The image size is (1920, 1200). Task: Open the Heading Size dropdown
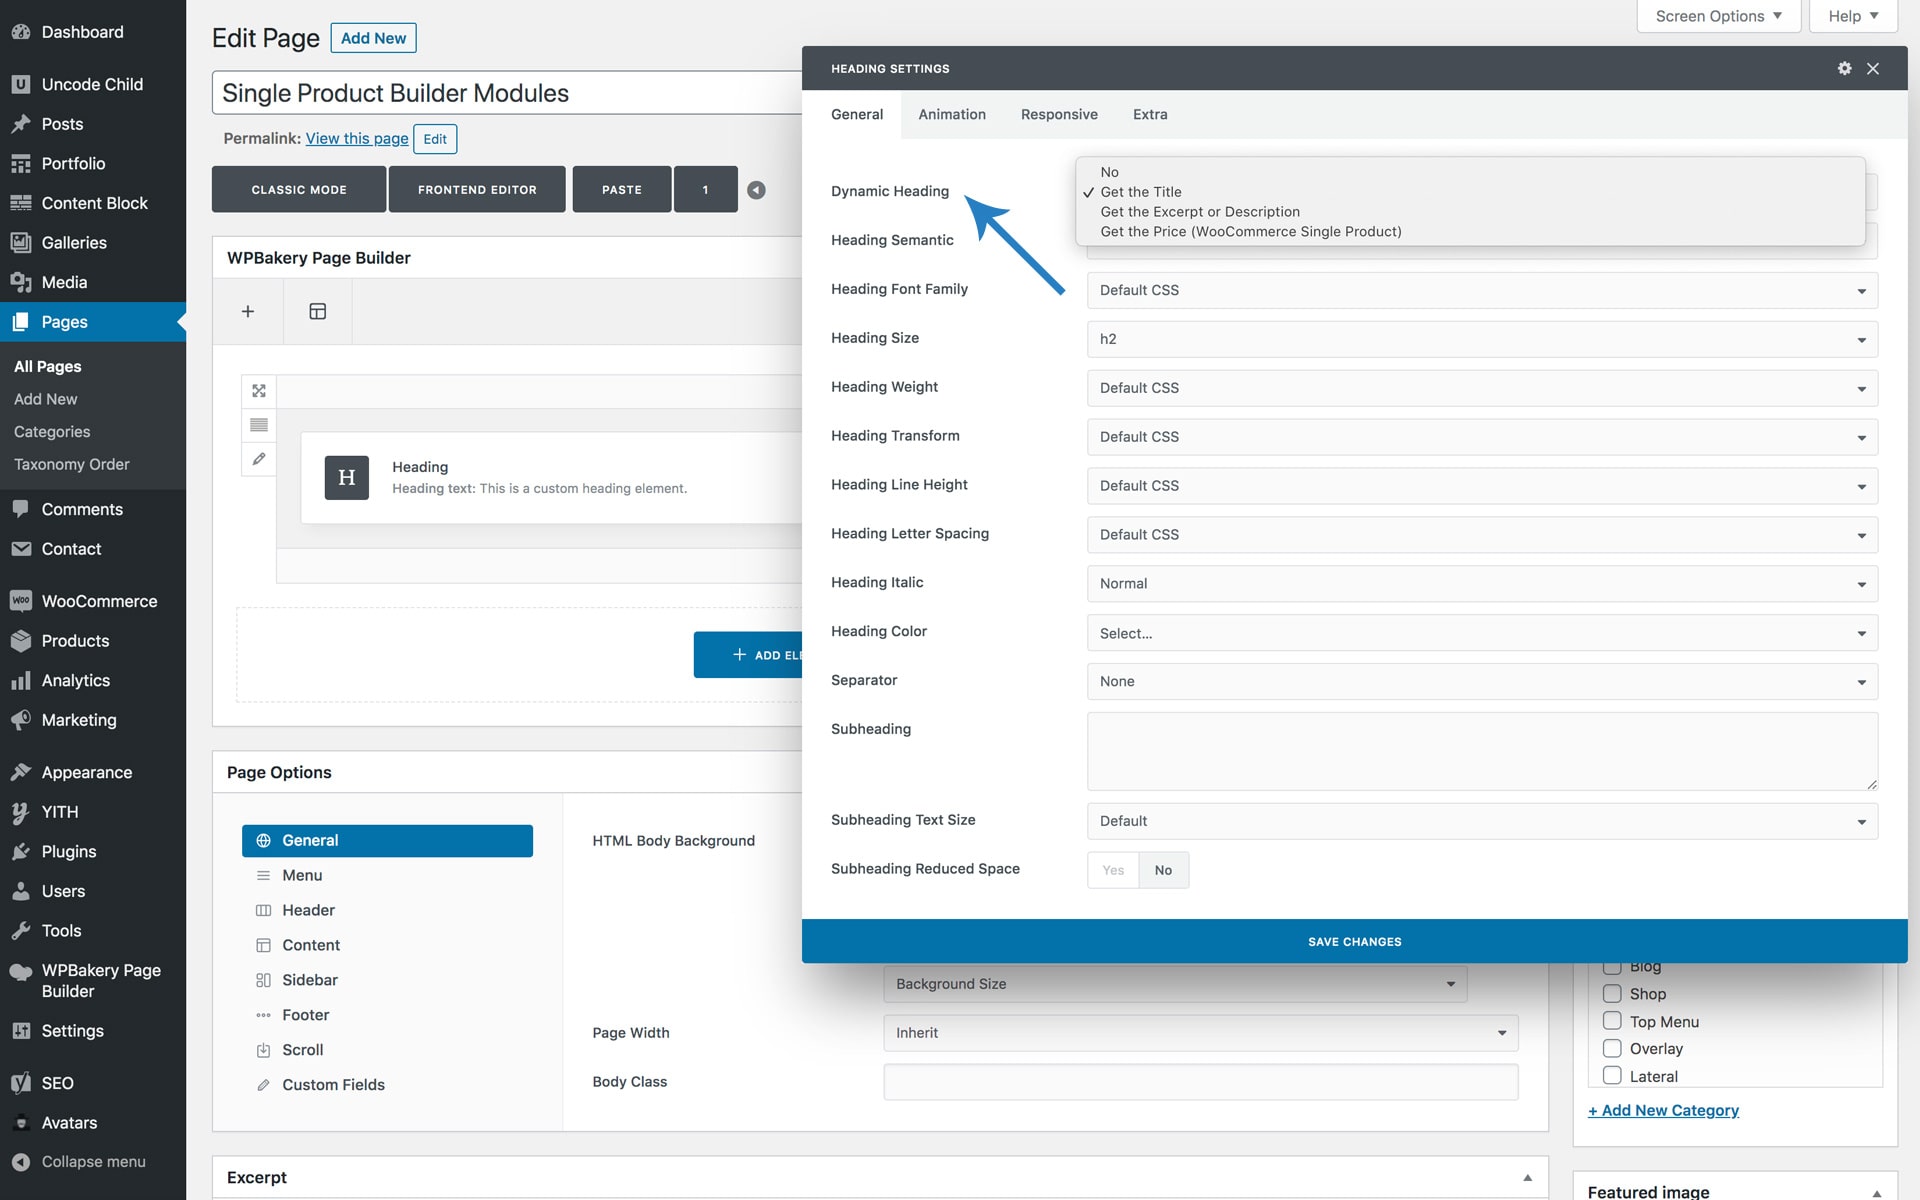(1481, 339)
